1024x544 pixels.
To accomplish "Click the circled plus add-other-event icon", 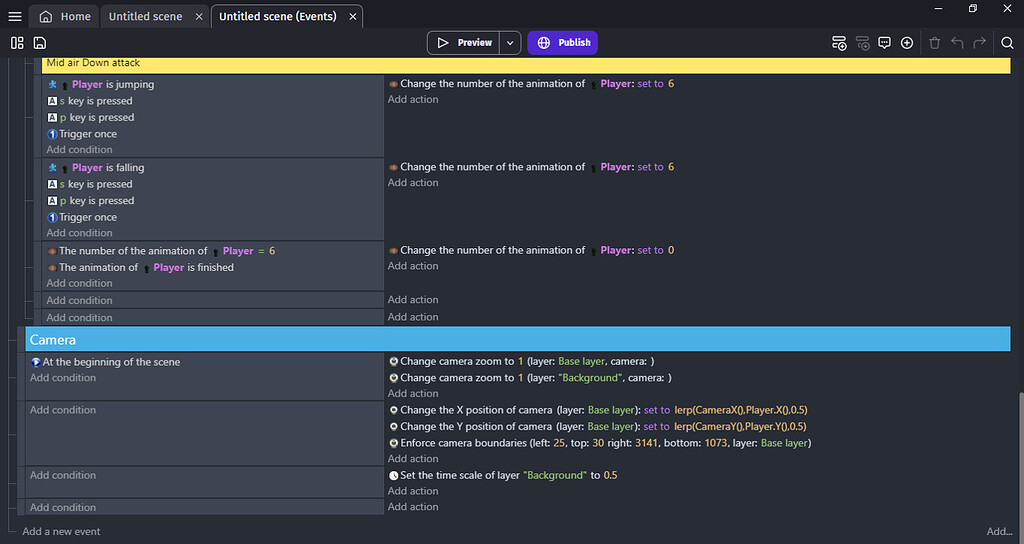I will pos(907,43).
